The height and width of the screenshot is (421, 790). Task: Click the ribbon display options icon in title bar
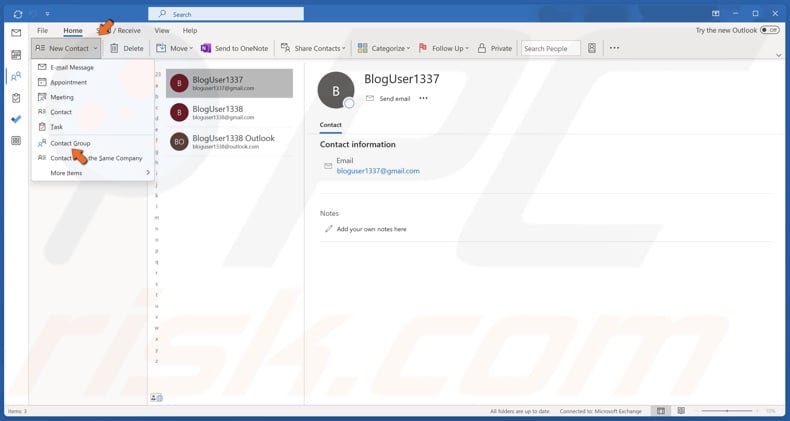tap(715, 14)
